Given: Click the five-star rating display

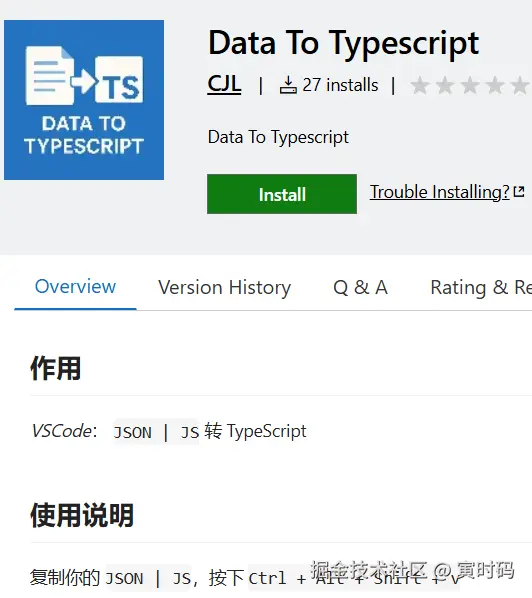Looking at the screenshot, I should 471,85.
